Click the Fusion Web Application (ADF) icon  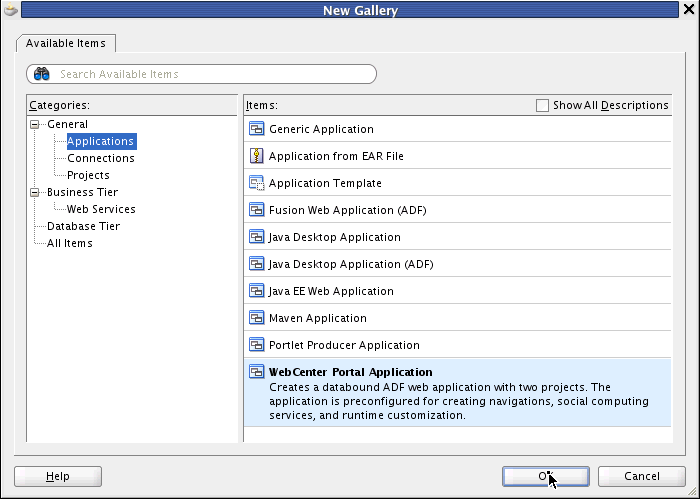[256, 210]
